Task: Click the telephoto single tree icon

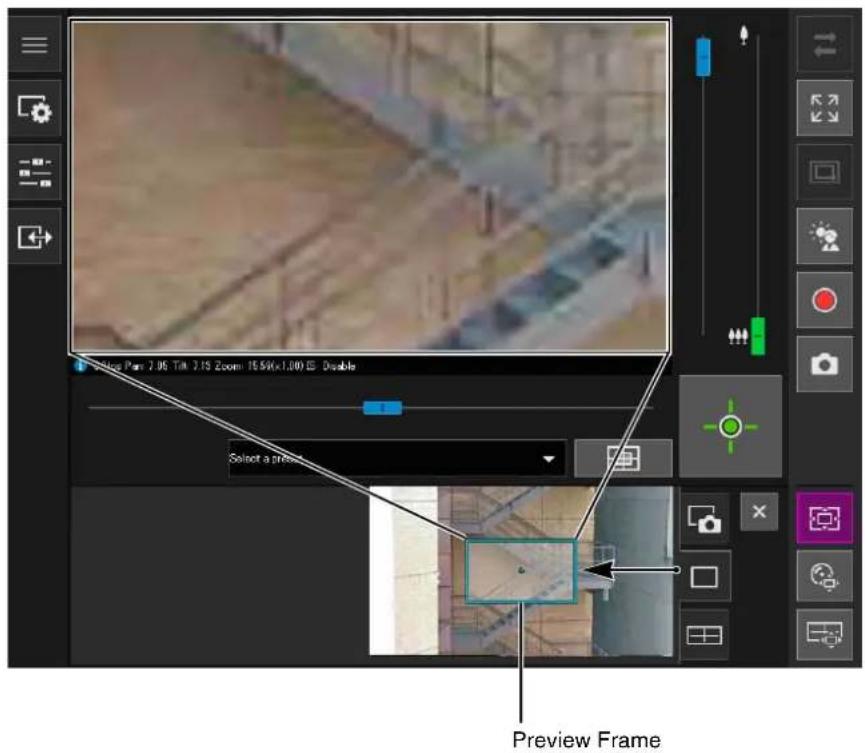Action: click(x=744, y=35)
